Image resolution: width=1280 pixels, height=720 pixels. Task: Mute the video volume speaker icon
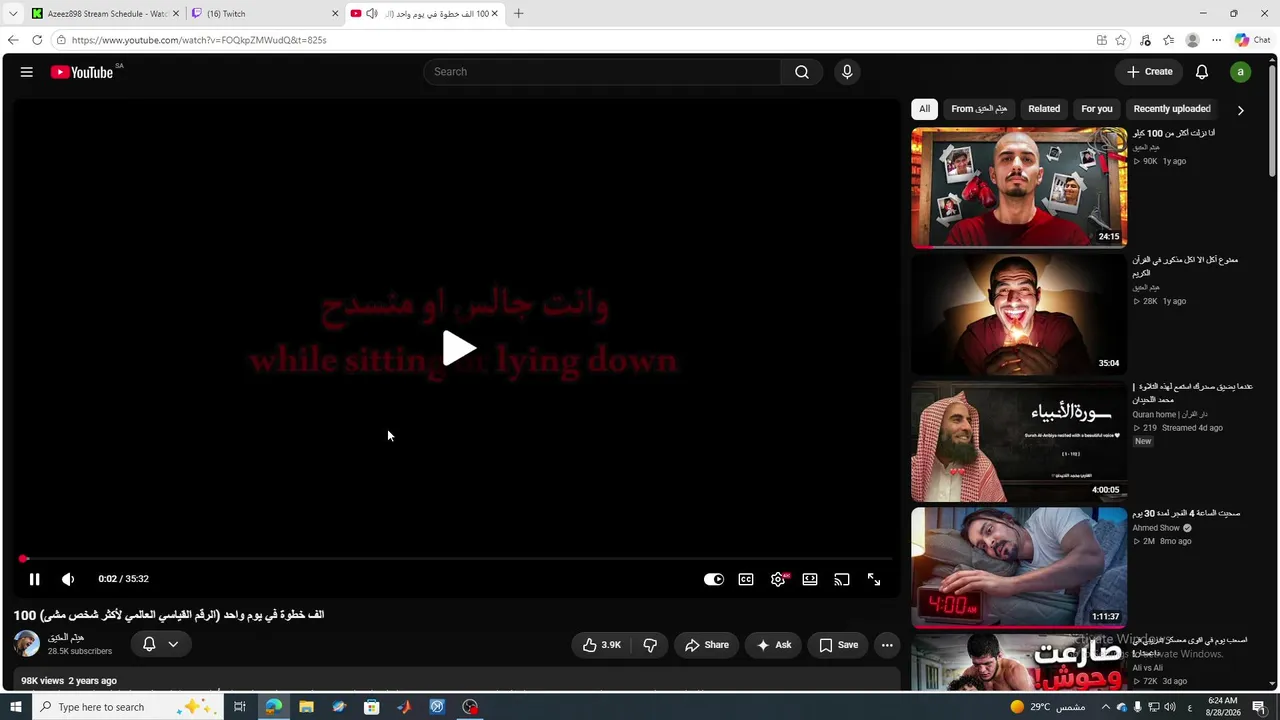(68, 579)
